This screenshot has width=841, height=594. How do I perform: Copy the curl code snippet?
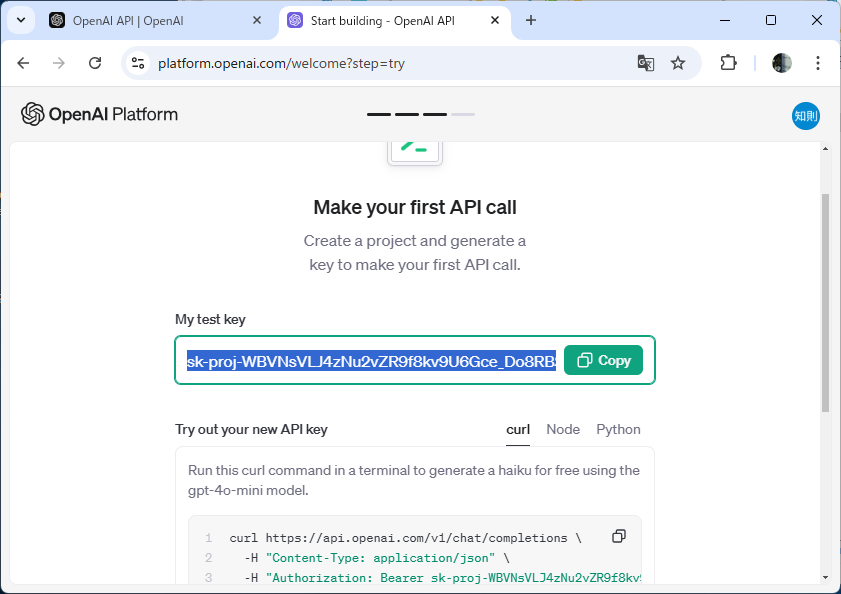click(618, 536)
